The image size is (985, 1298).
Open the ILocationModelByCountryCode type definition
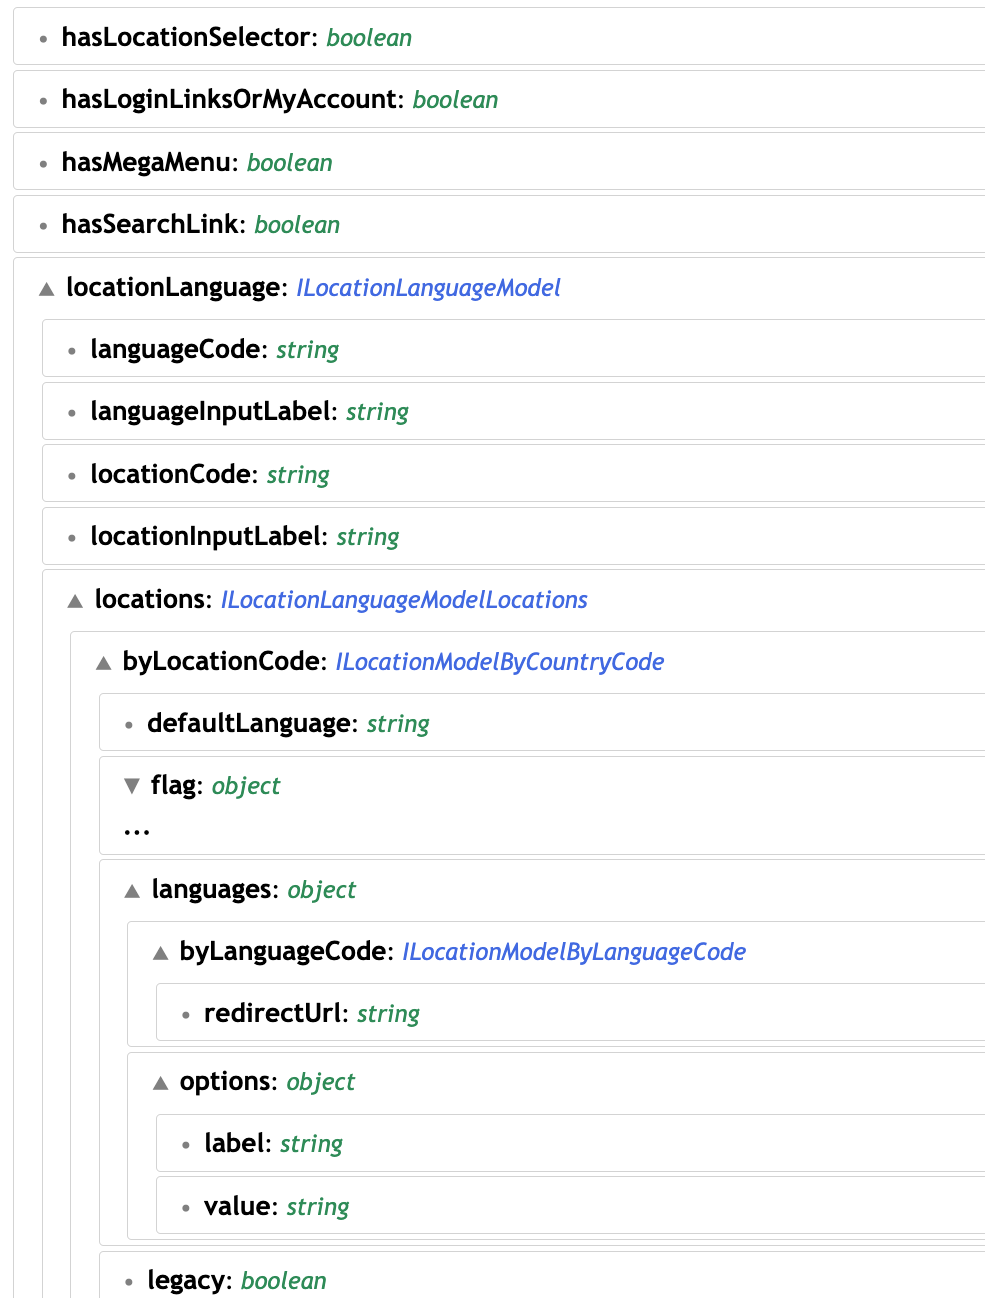499,662
